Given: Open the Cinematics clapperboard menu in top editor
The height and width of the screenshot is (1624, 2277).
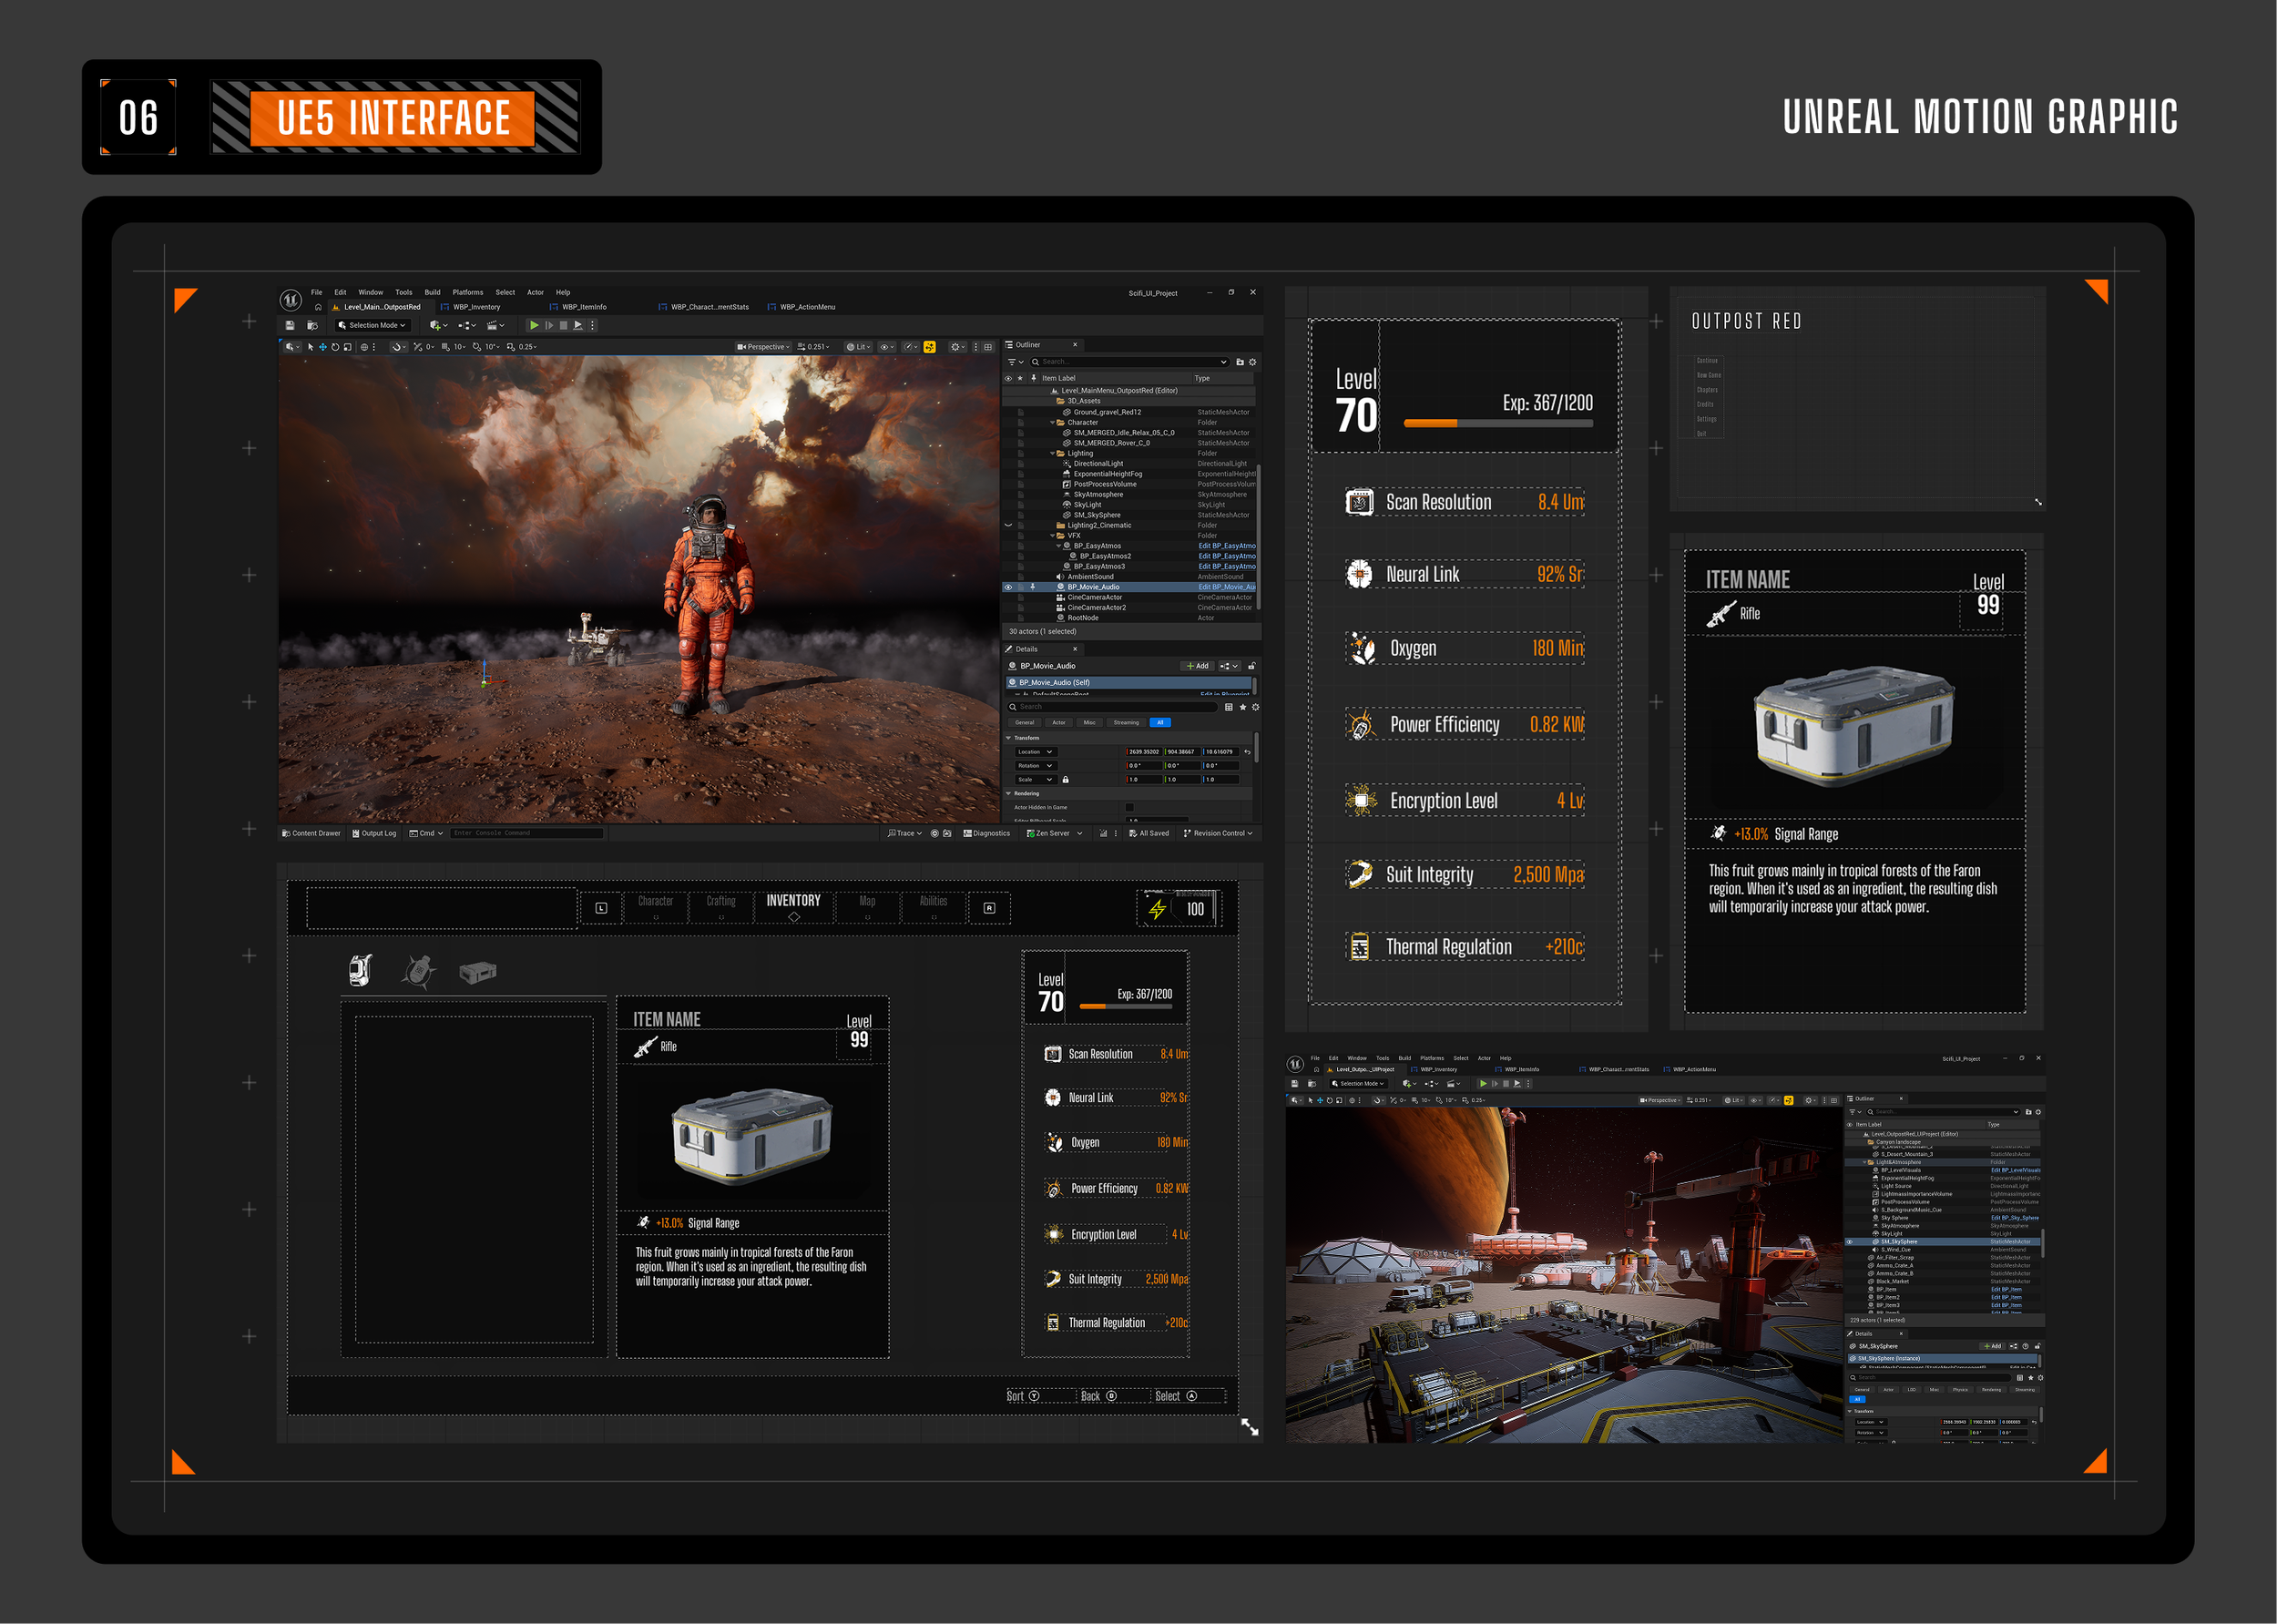Looking at the screenshot, I should click(x=495, y=326).
